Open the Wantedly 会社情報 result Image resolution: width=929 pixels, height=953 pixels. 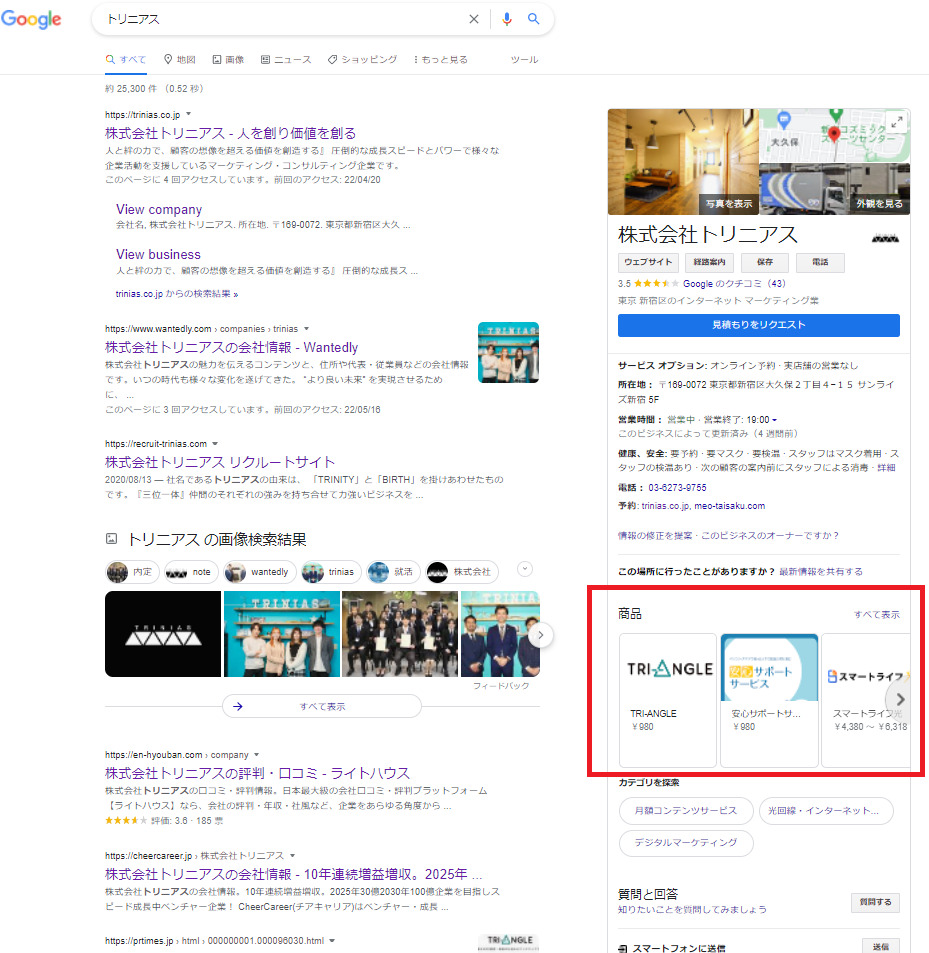pos(231,347)
